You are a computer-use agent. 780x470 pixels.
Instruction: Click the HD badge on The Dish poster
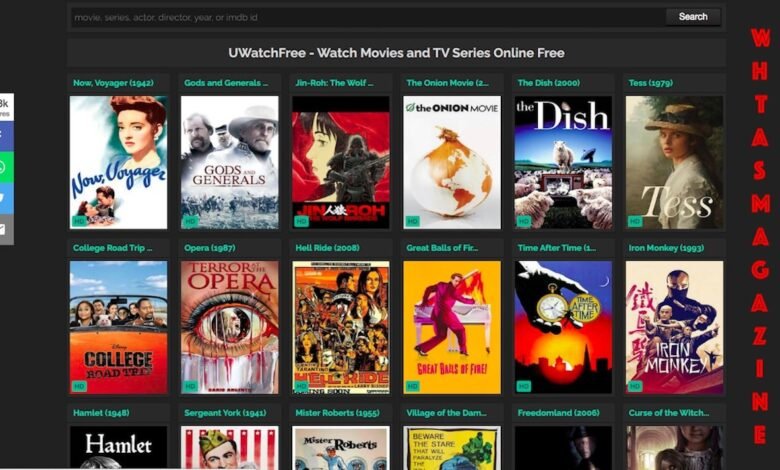(x=524, y=221)
